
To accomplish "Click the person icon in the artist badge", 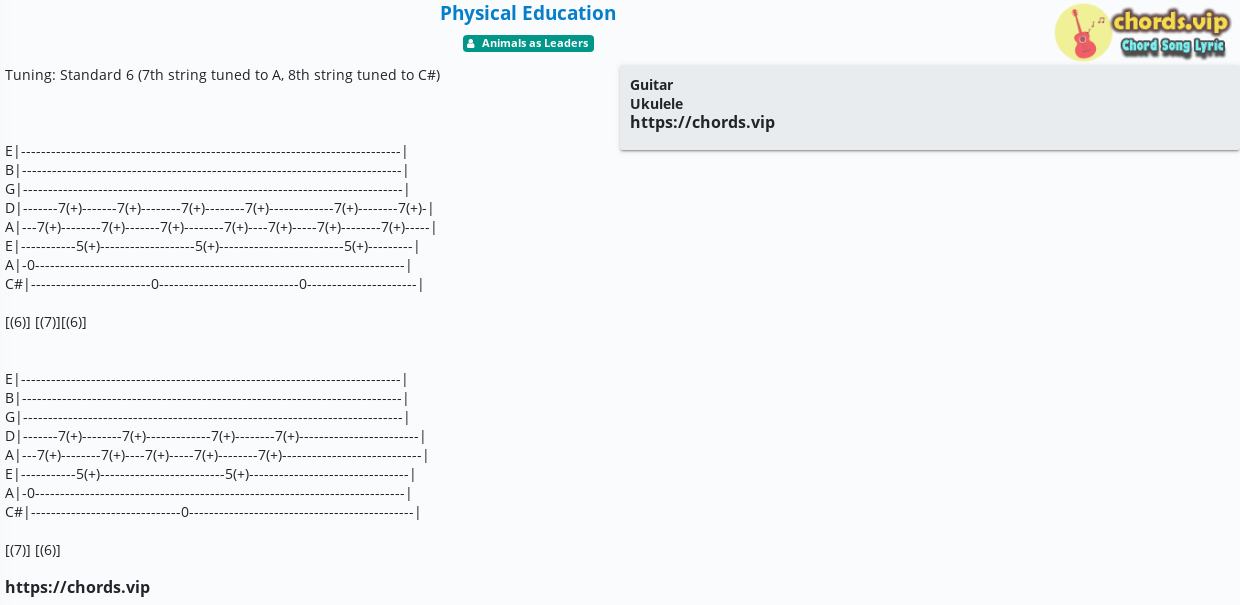I will 471,44.
